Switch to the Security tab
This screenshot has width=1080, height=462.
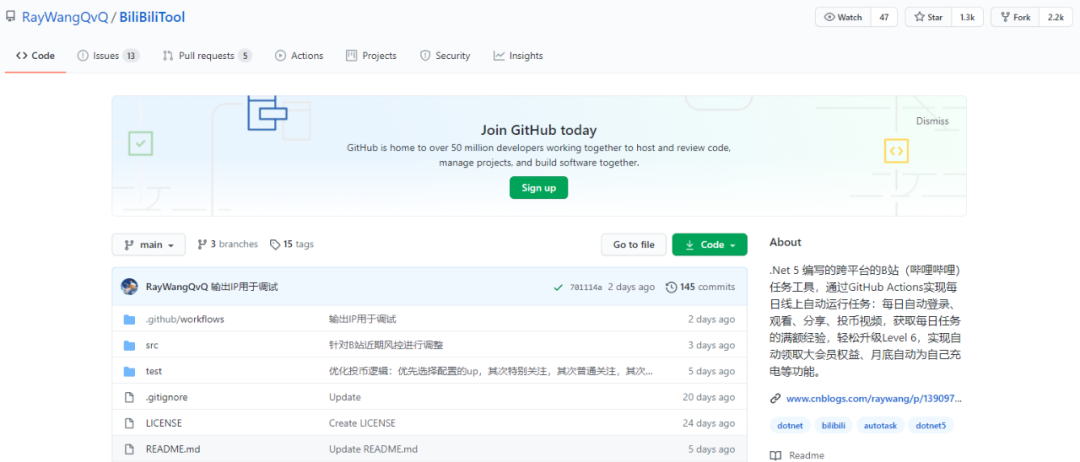pos(445,56)
